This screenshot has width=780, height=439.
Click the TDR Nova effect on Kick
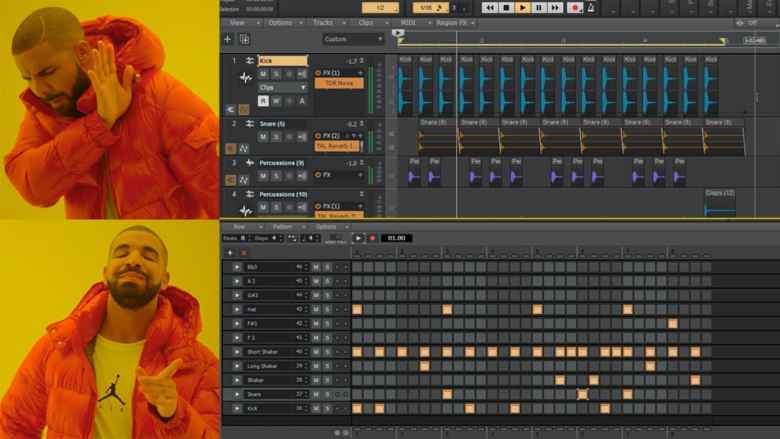pos(338,83)
